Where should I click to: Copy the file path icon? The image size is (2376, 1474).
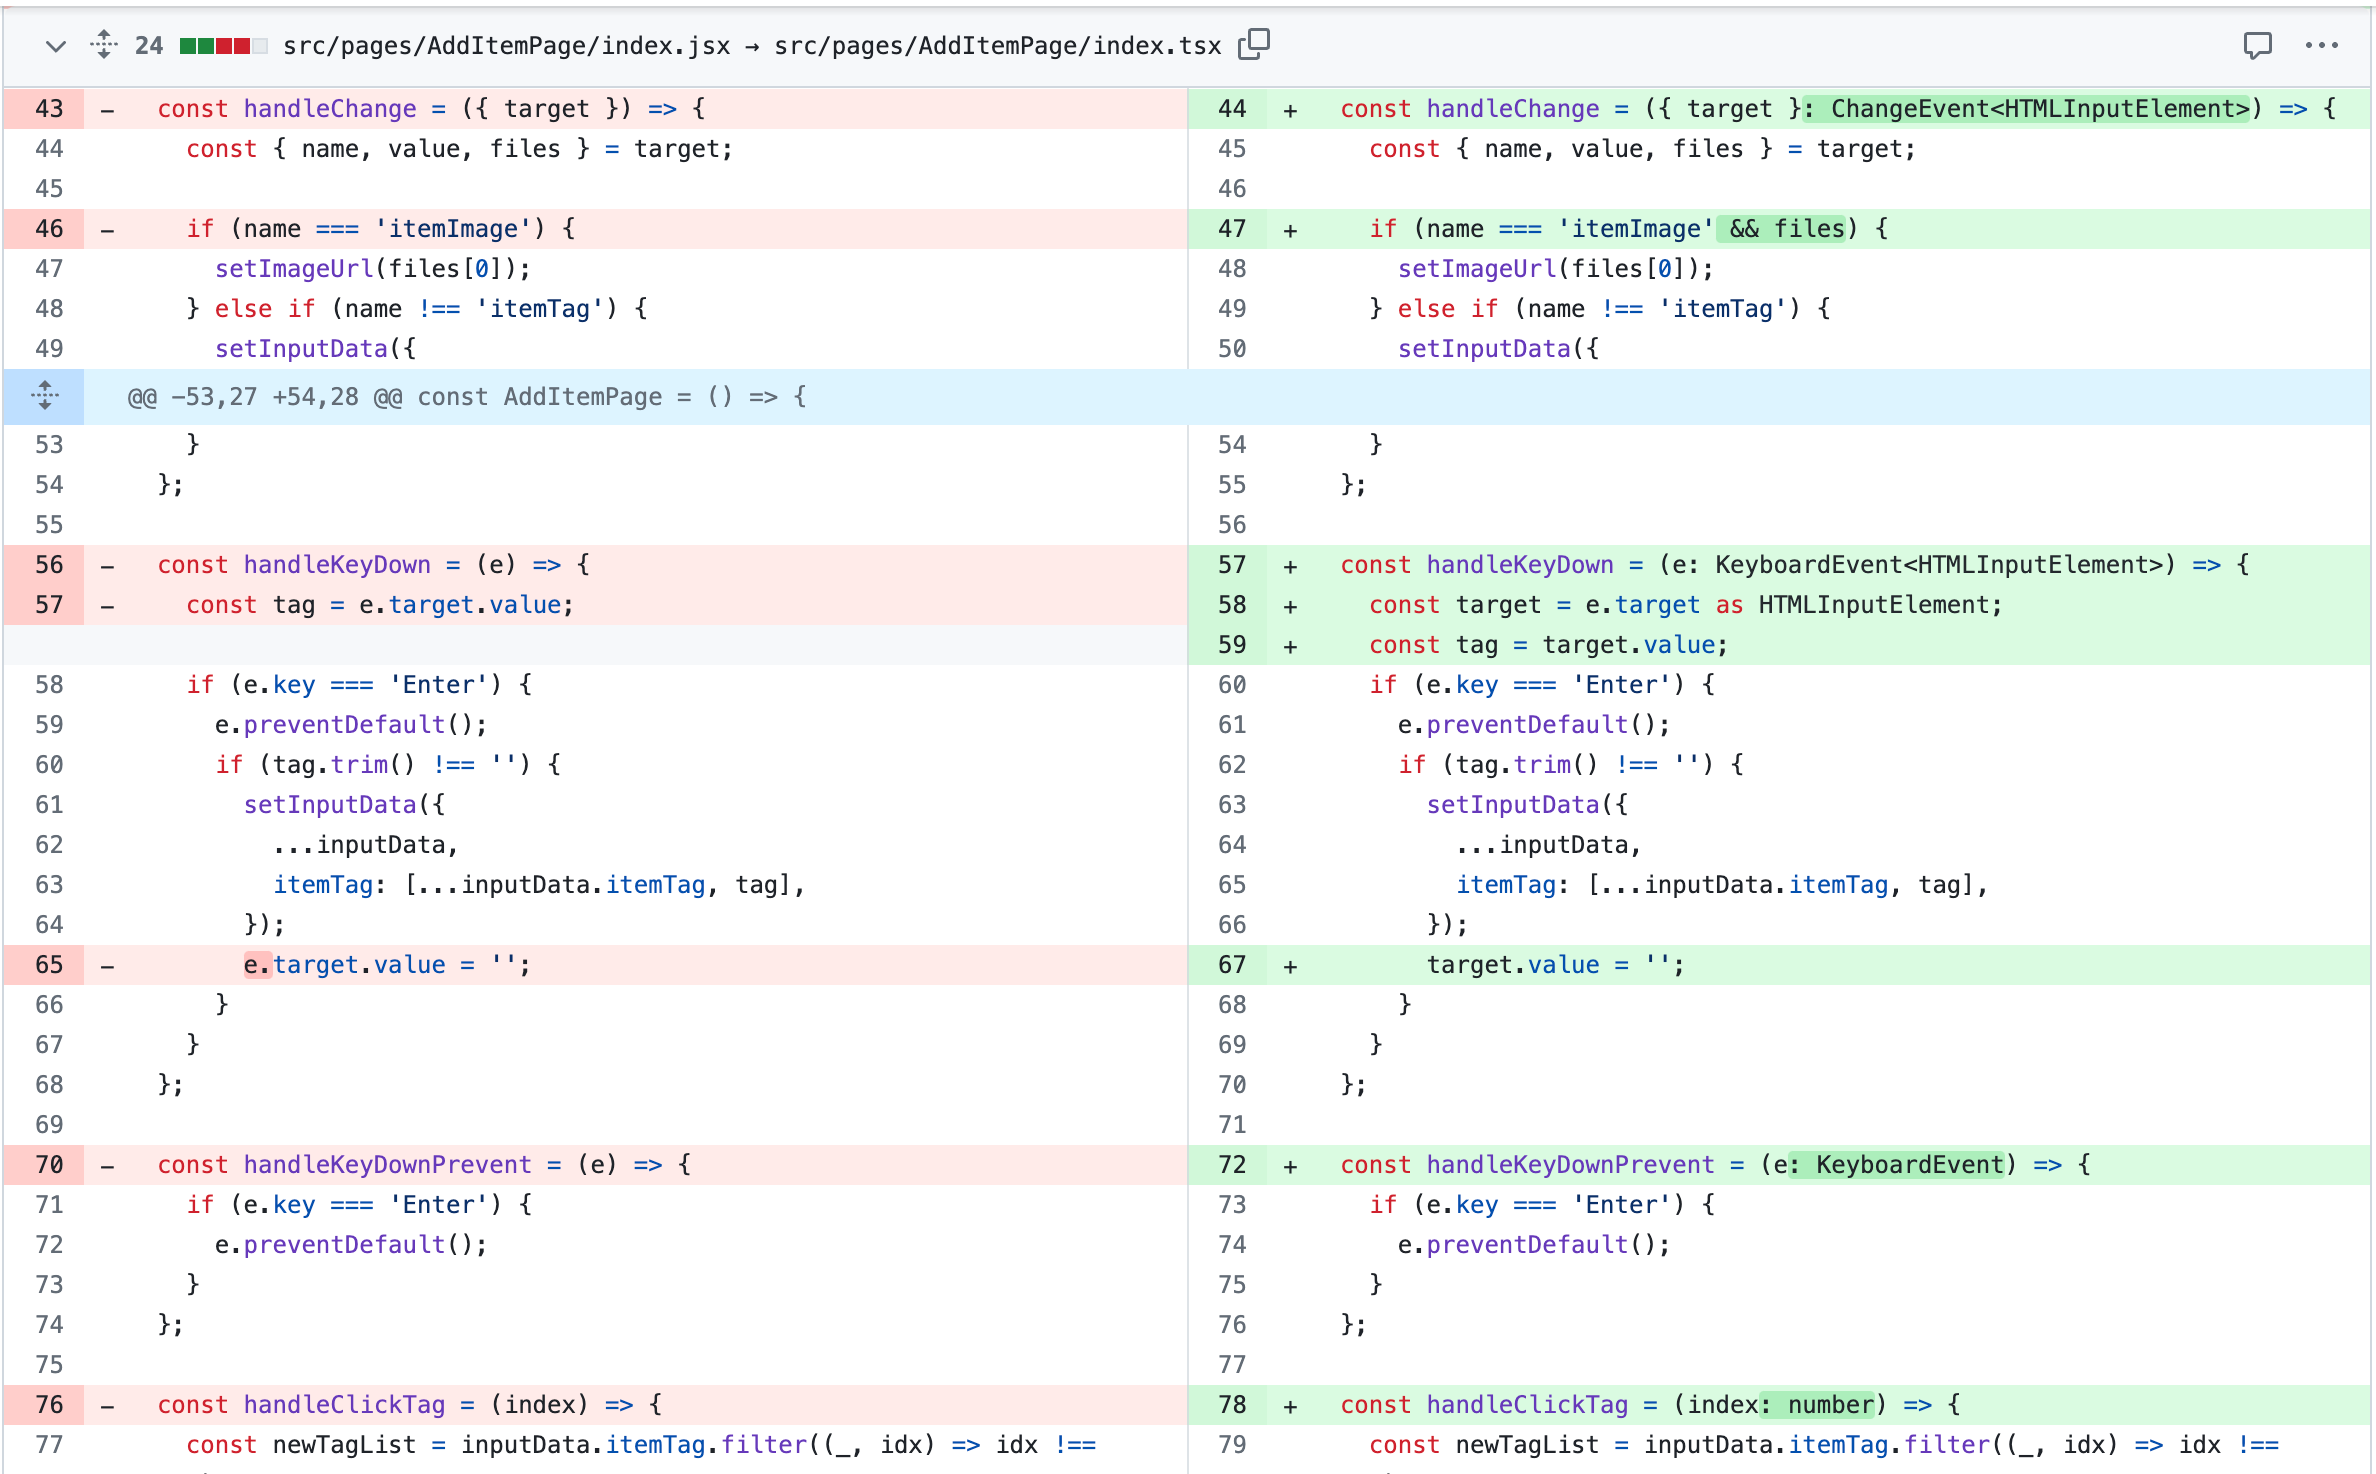tap(1253, 45)
